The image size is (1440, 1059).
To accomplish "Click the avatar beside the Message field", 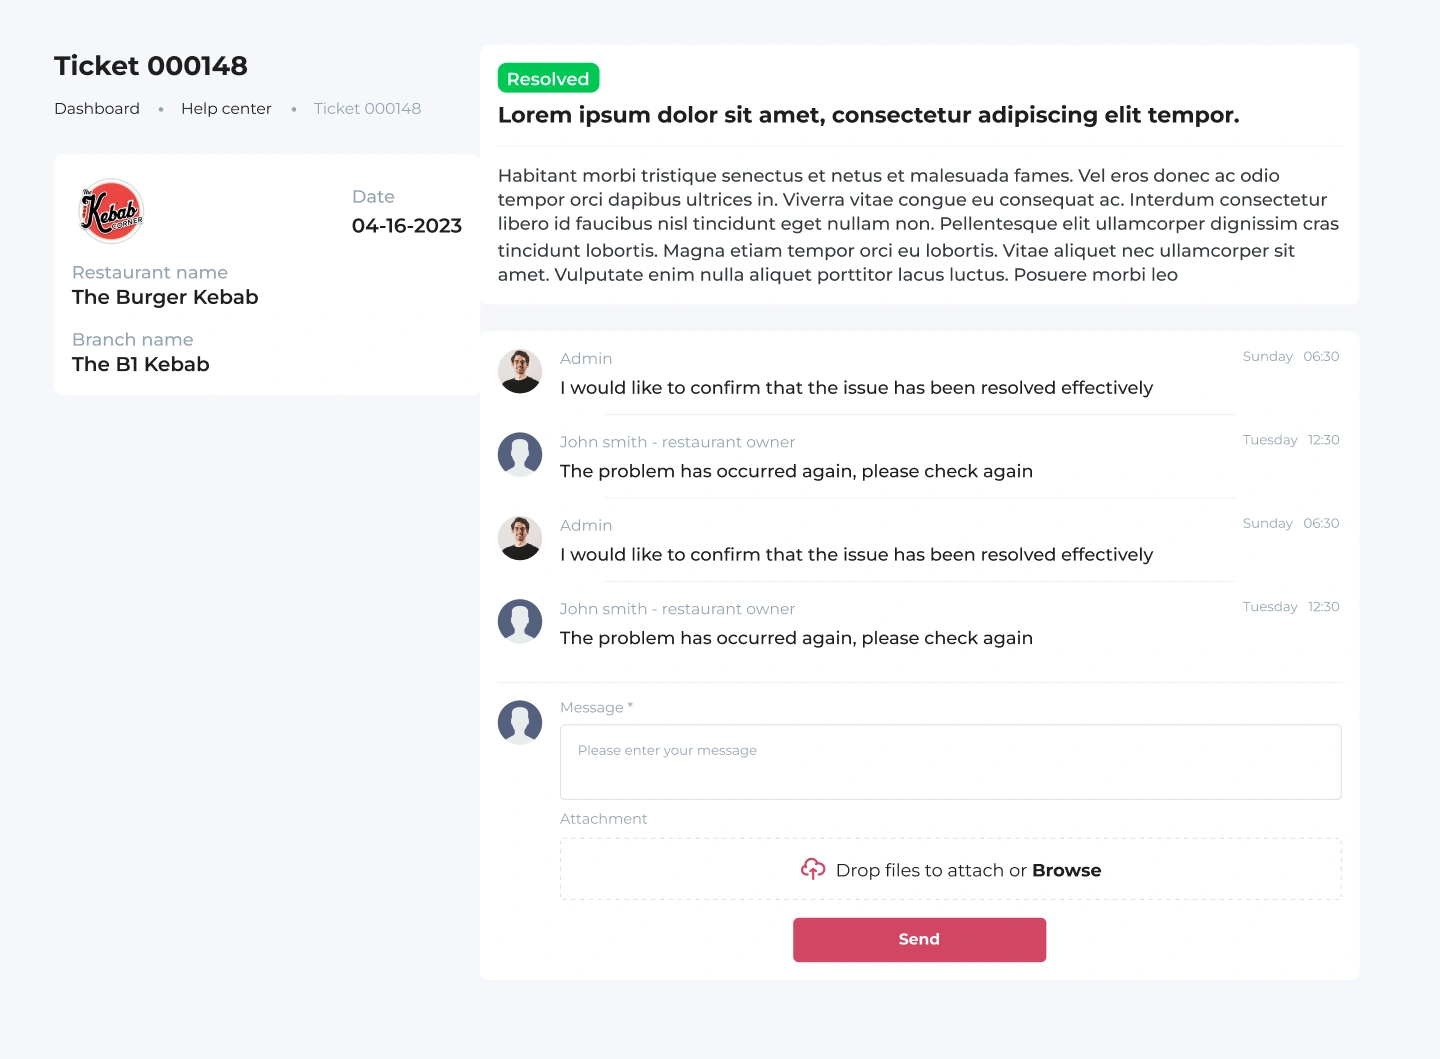I will coord(520,722).
